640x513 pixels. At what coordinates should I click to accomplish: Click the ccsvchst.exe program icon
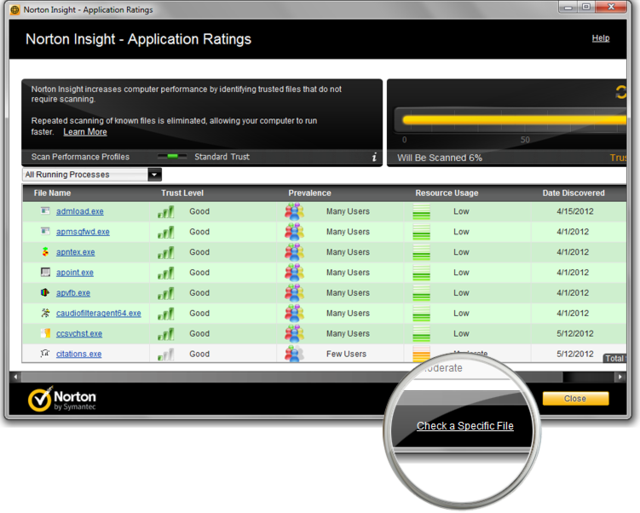coord(45,333)
